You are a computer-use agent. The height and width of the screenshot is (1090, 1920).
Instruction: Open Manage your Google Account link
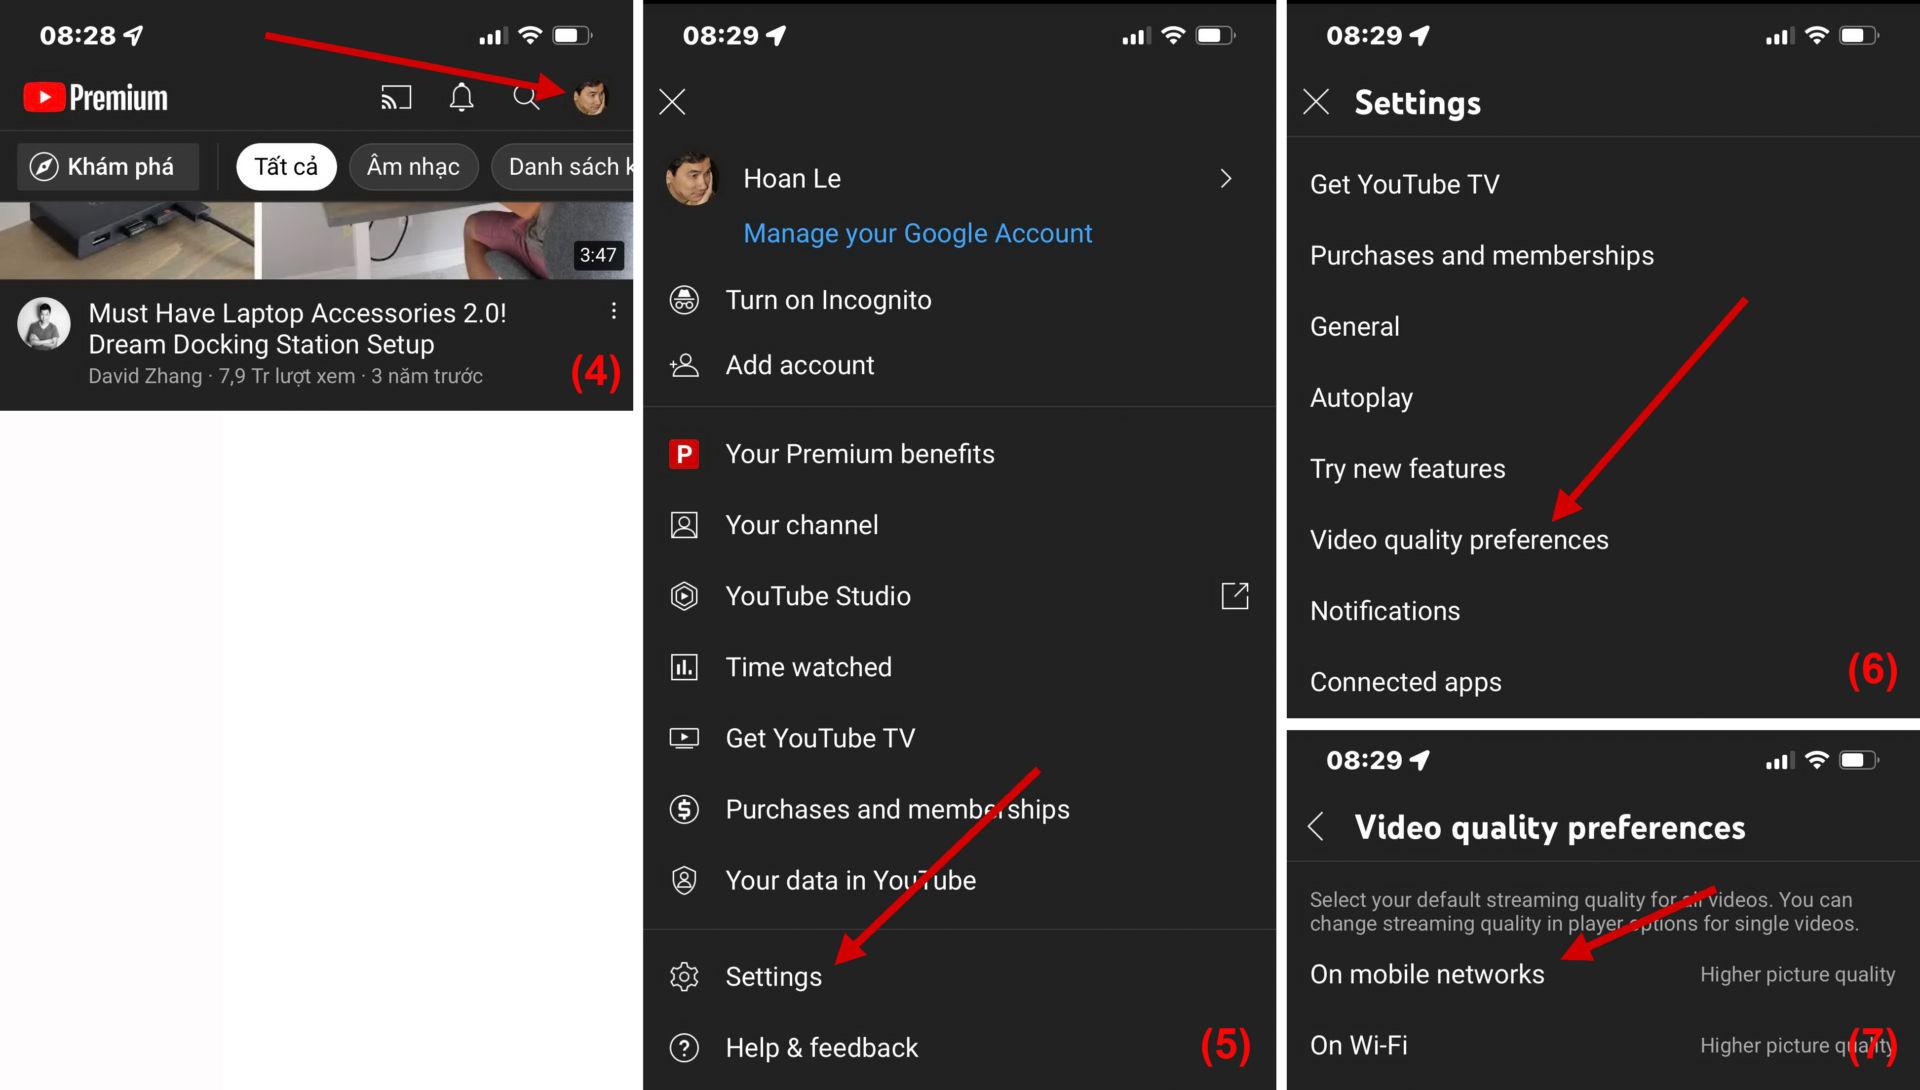coord(917,233)
